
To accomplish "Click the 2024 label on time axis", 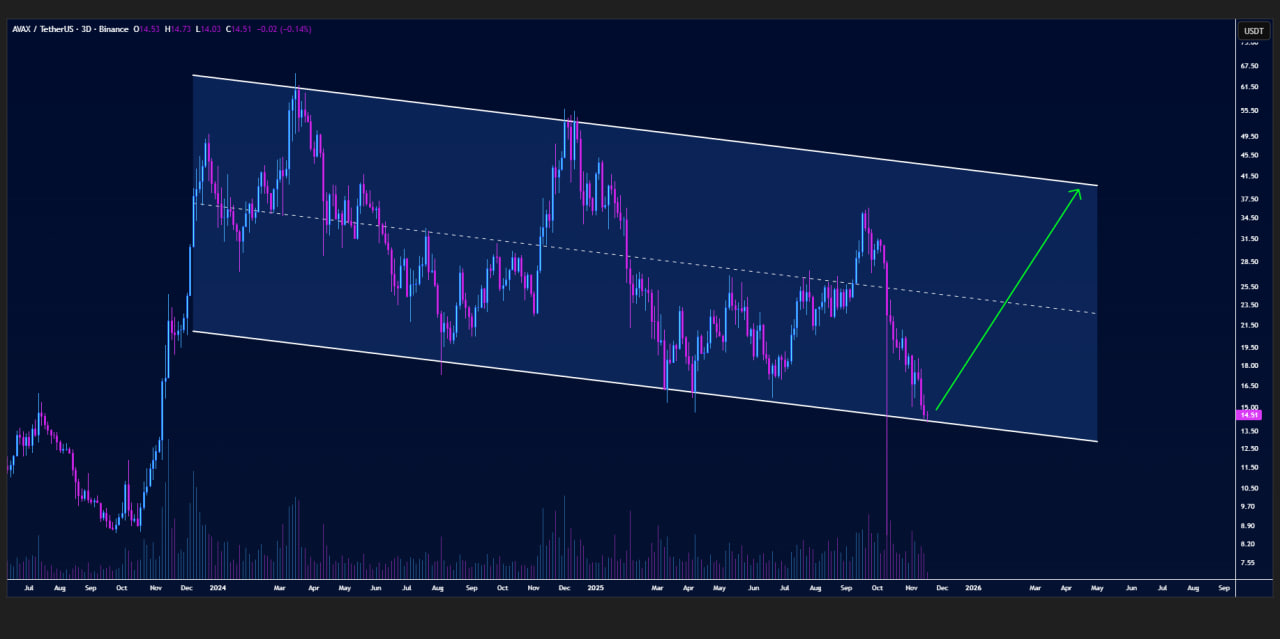I will click(x=217, y=589).
